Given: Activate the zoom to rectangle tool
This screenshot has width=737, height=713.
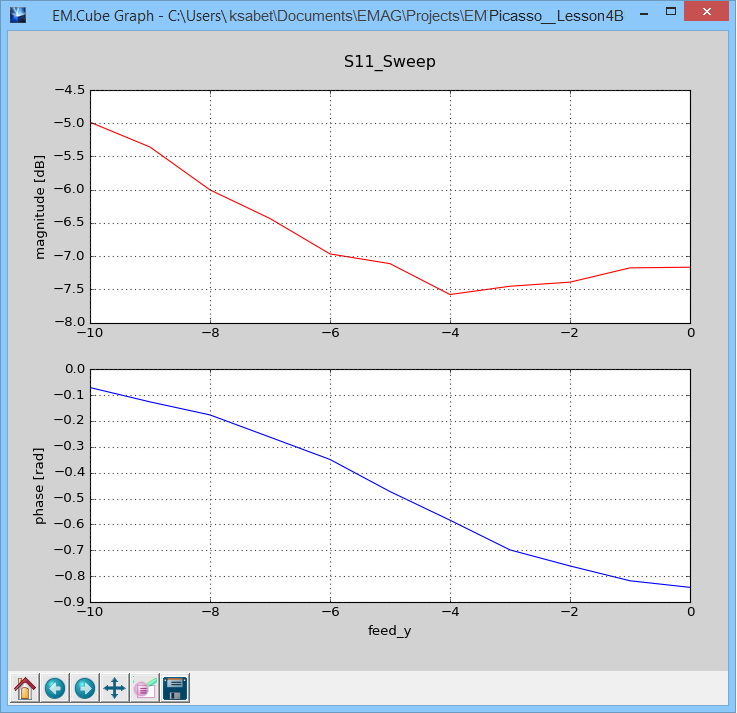Looking at the screenshot, I should click(x=145, y=688).
